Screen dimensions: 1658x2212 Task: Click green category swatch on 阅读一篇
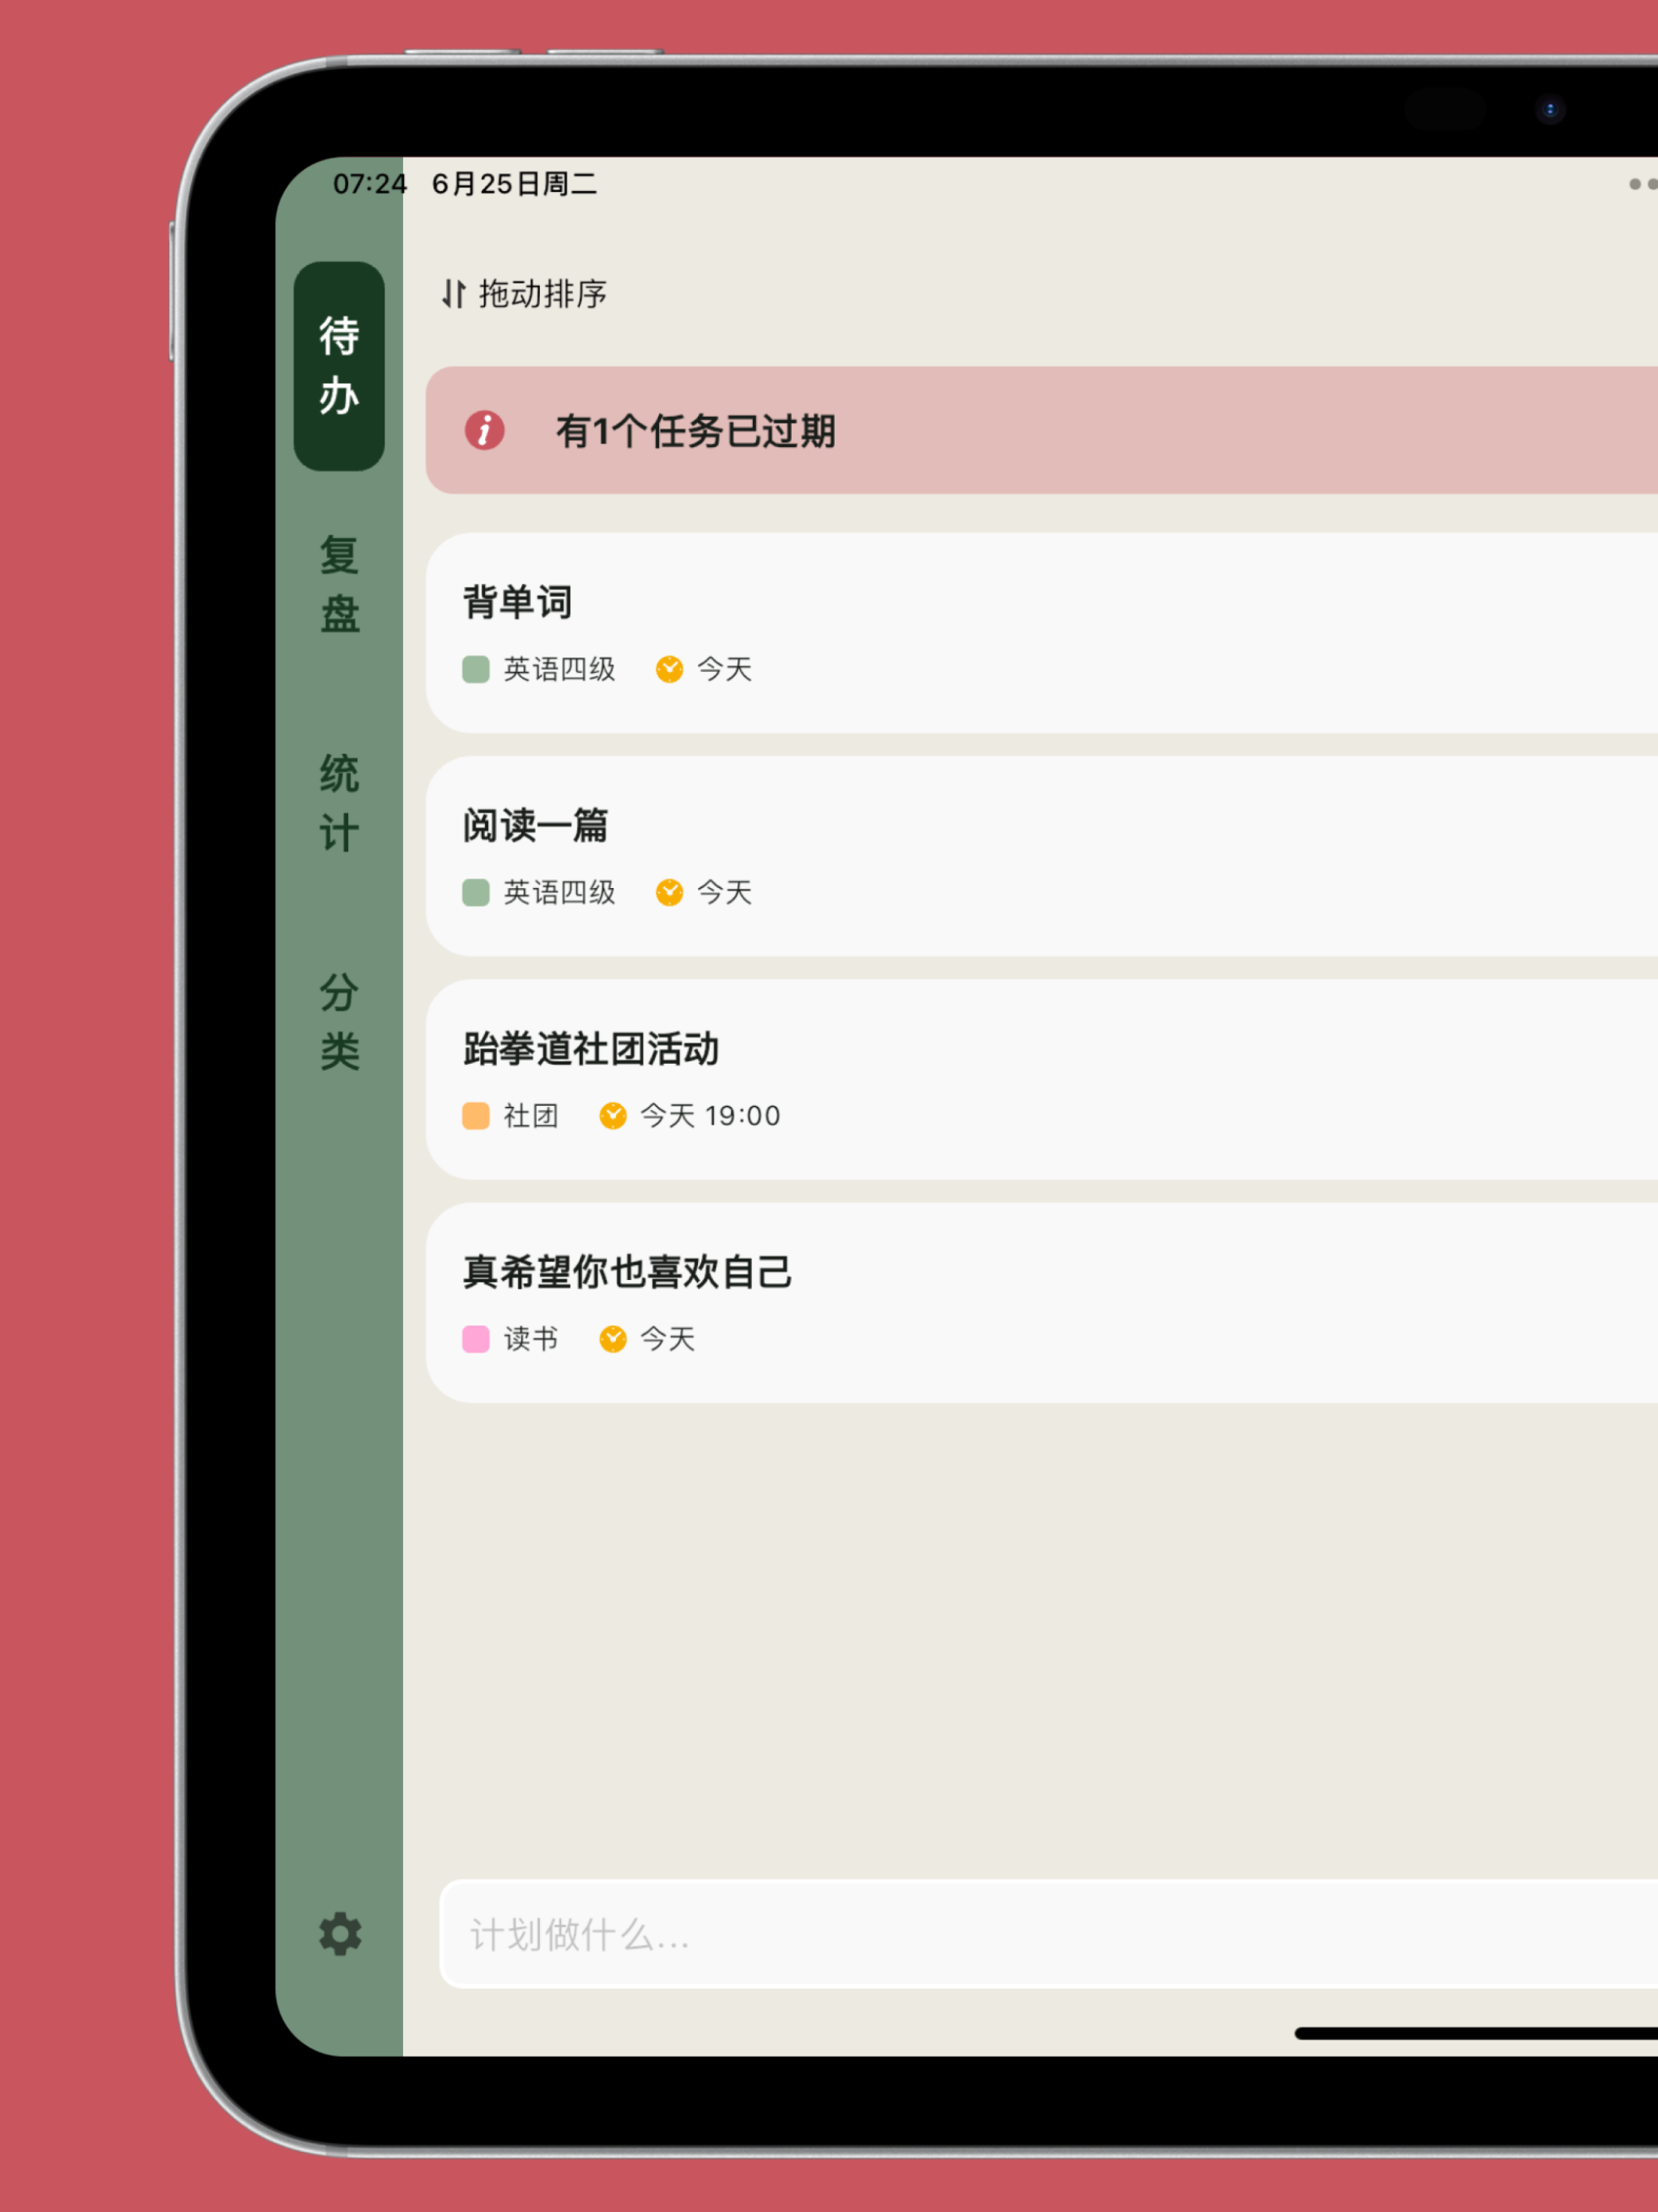476,892
